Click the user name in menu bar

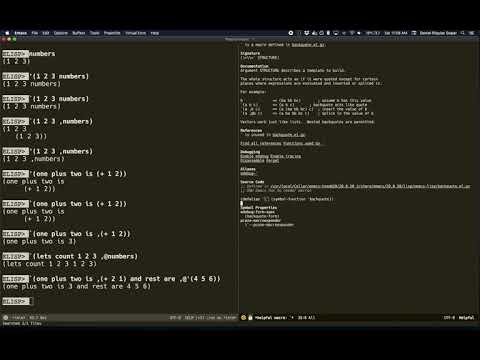(x=438, y=33)
